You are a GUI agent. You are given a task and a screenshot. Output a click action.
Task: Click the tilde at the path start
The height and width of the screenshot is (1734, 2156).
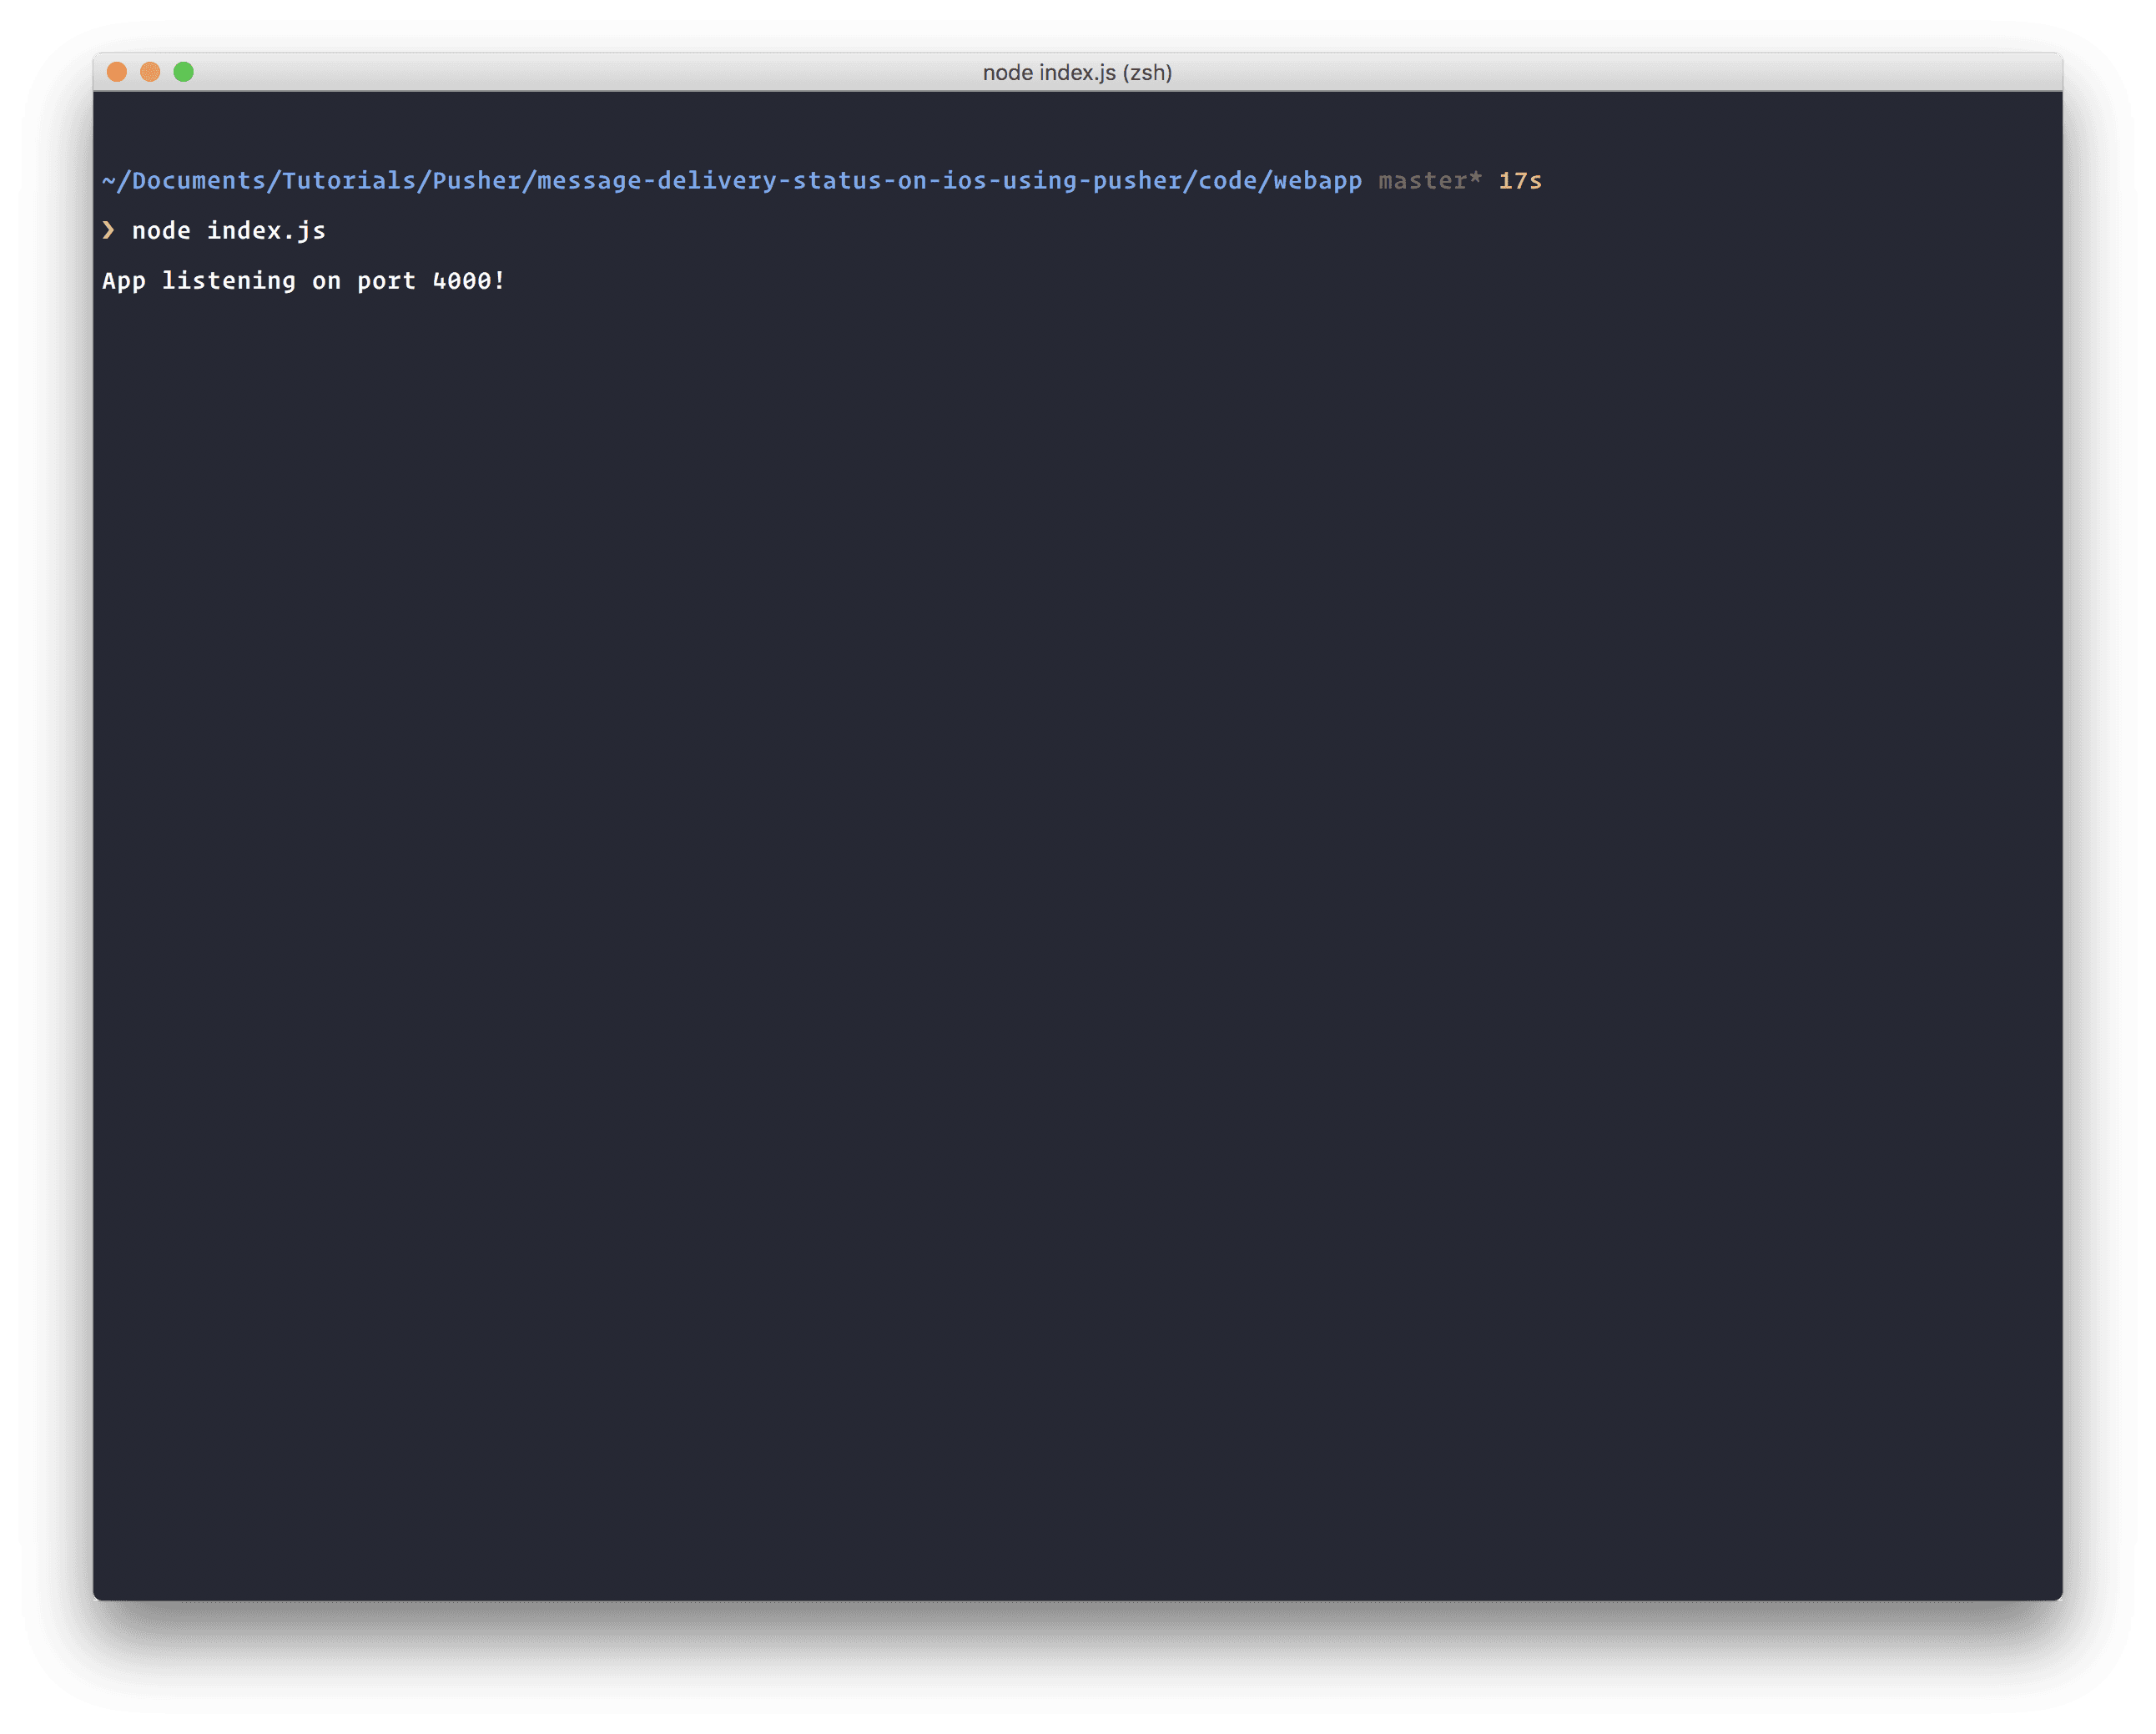point(109,181)
